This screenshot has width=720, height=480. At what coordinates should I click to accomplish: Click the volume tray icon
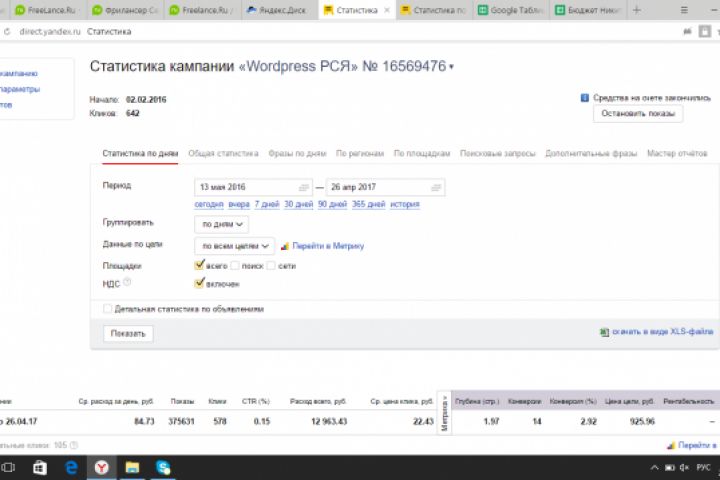coord(684,468)
